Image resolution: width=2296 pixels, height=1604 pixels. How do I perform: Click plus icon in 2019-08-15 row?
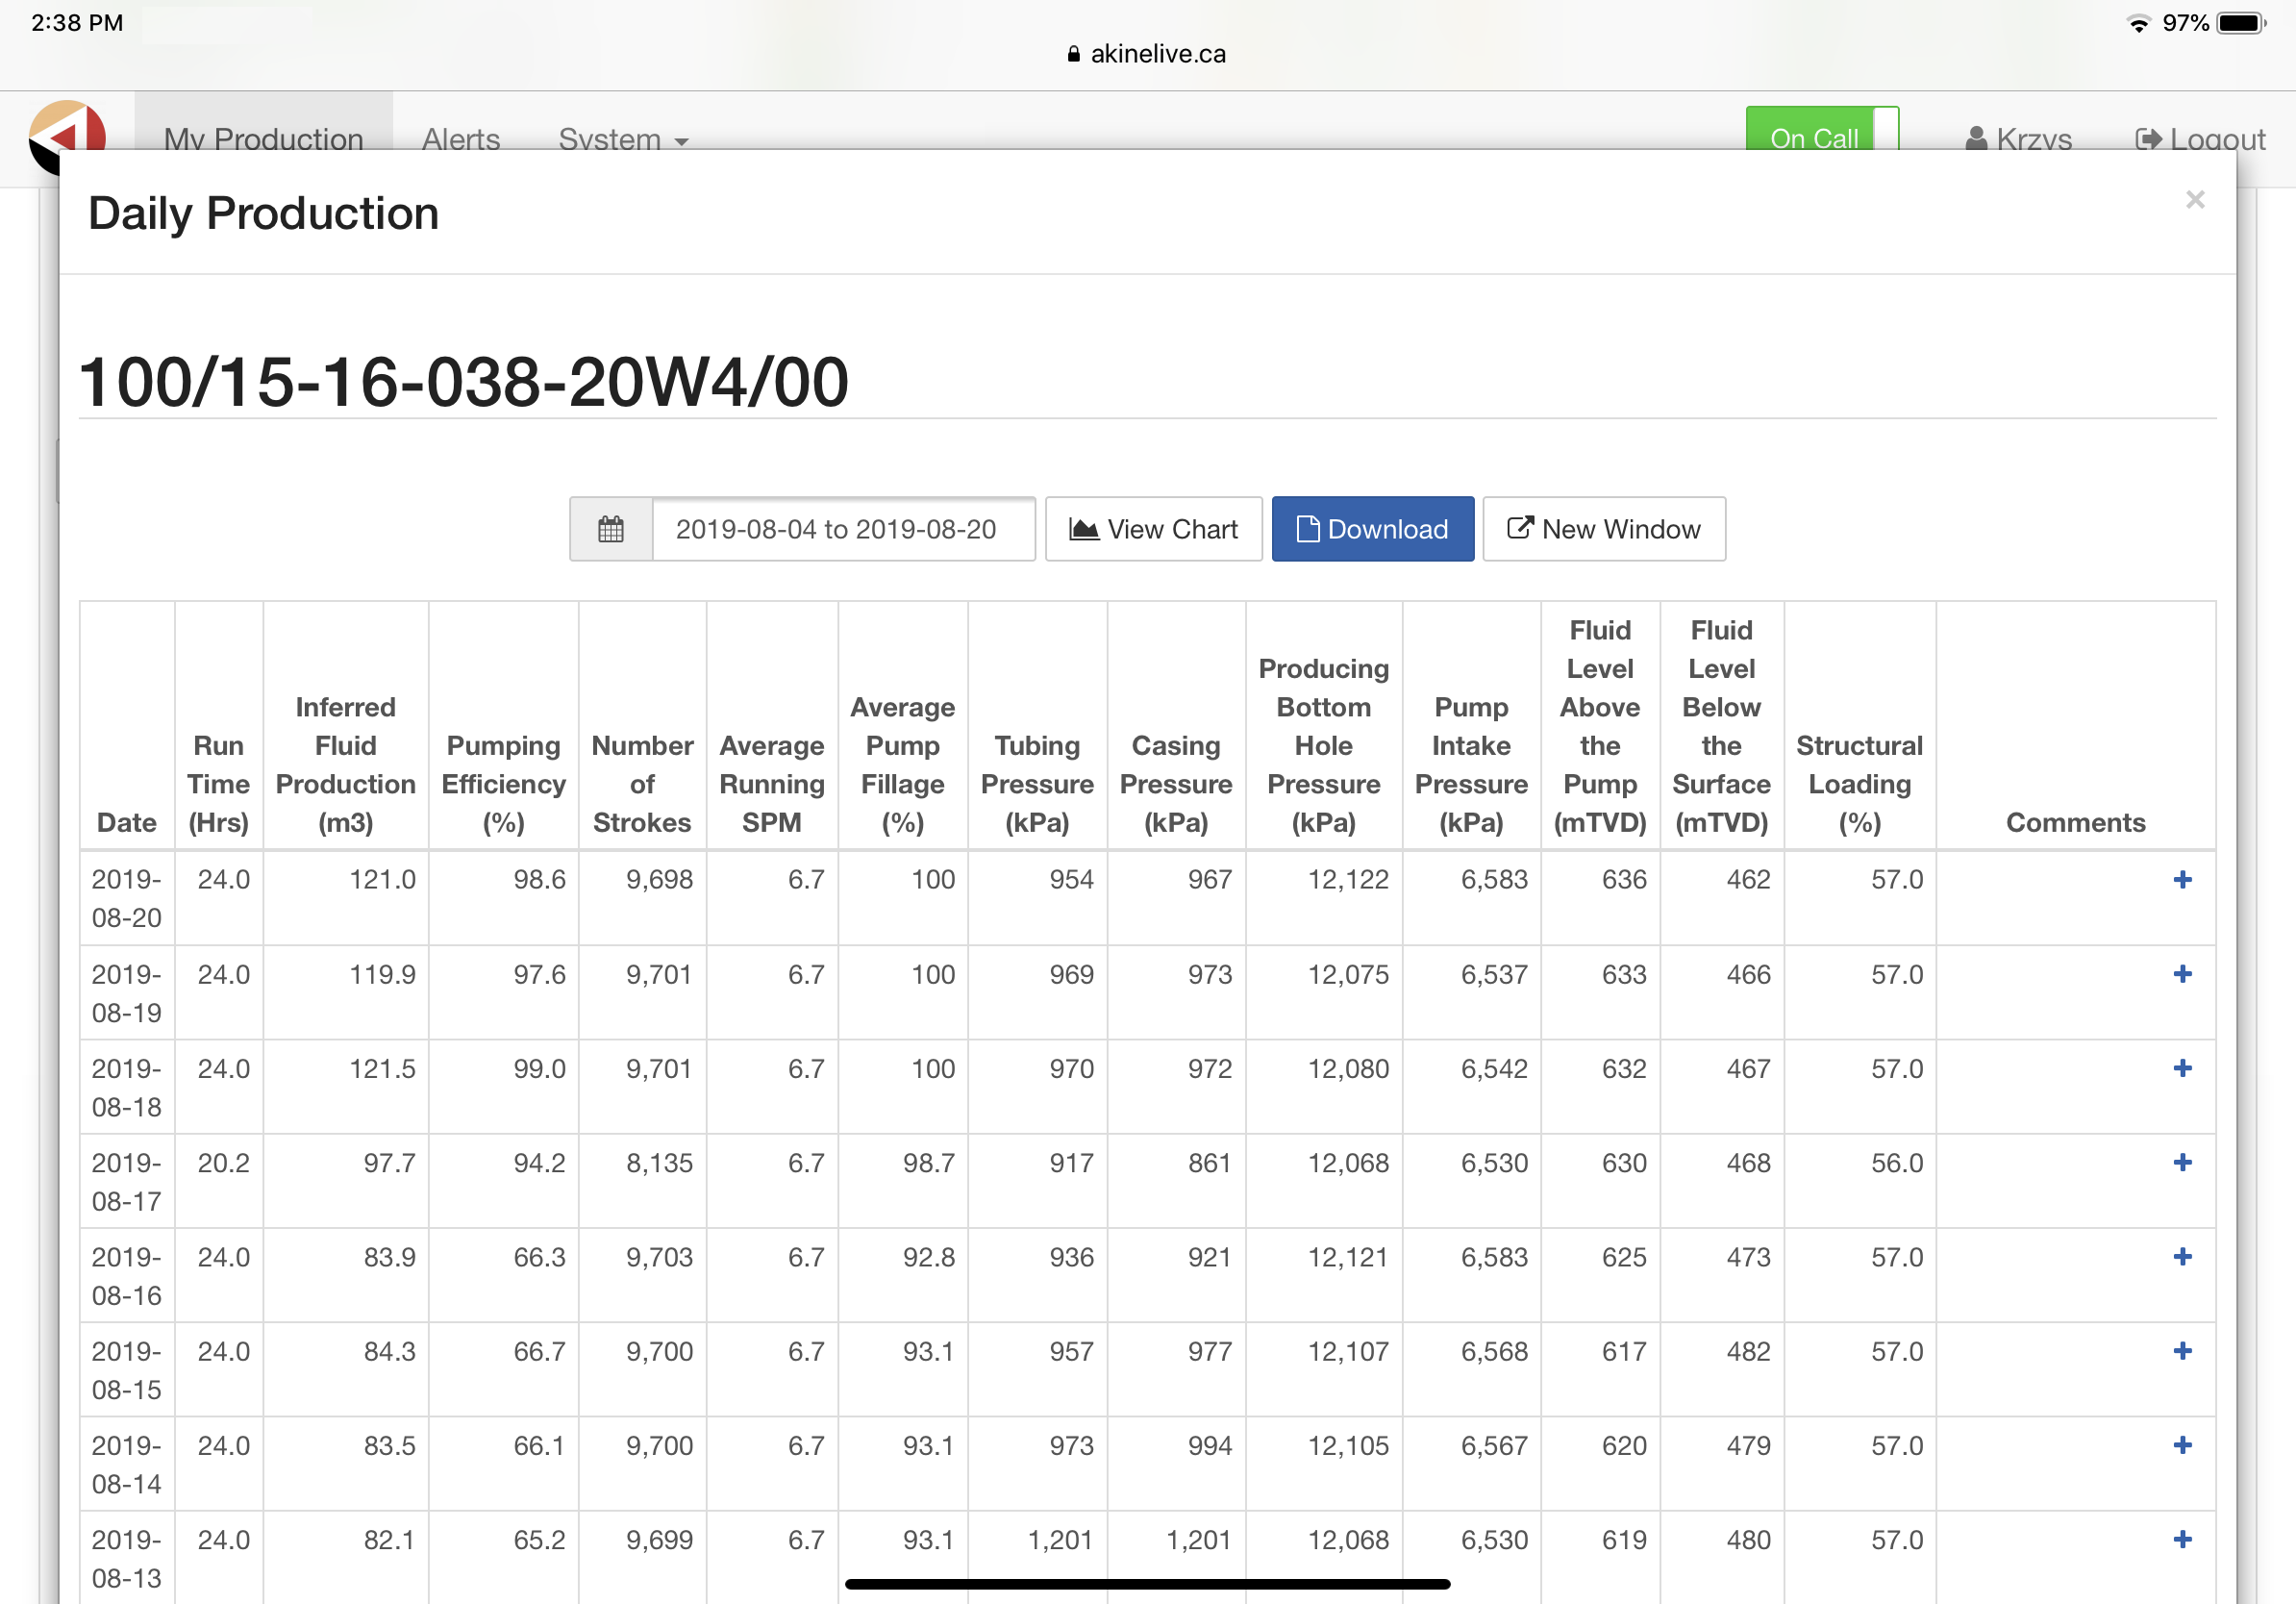[x=2182, y=1351]
